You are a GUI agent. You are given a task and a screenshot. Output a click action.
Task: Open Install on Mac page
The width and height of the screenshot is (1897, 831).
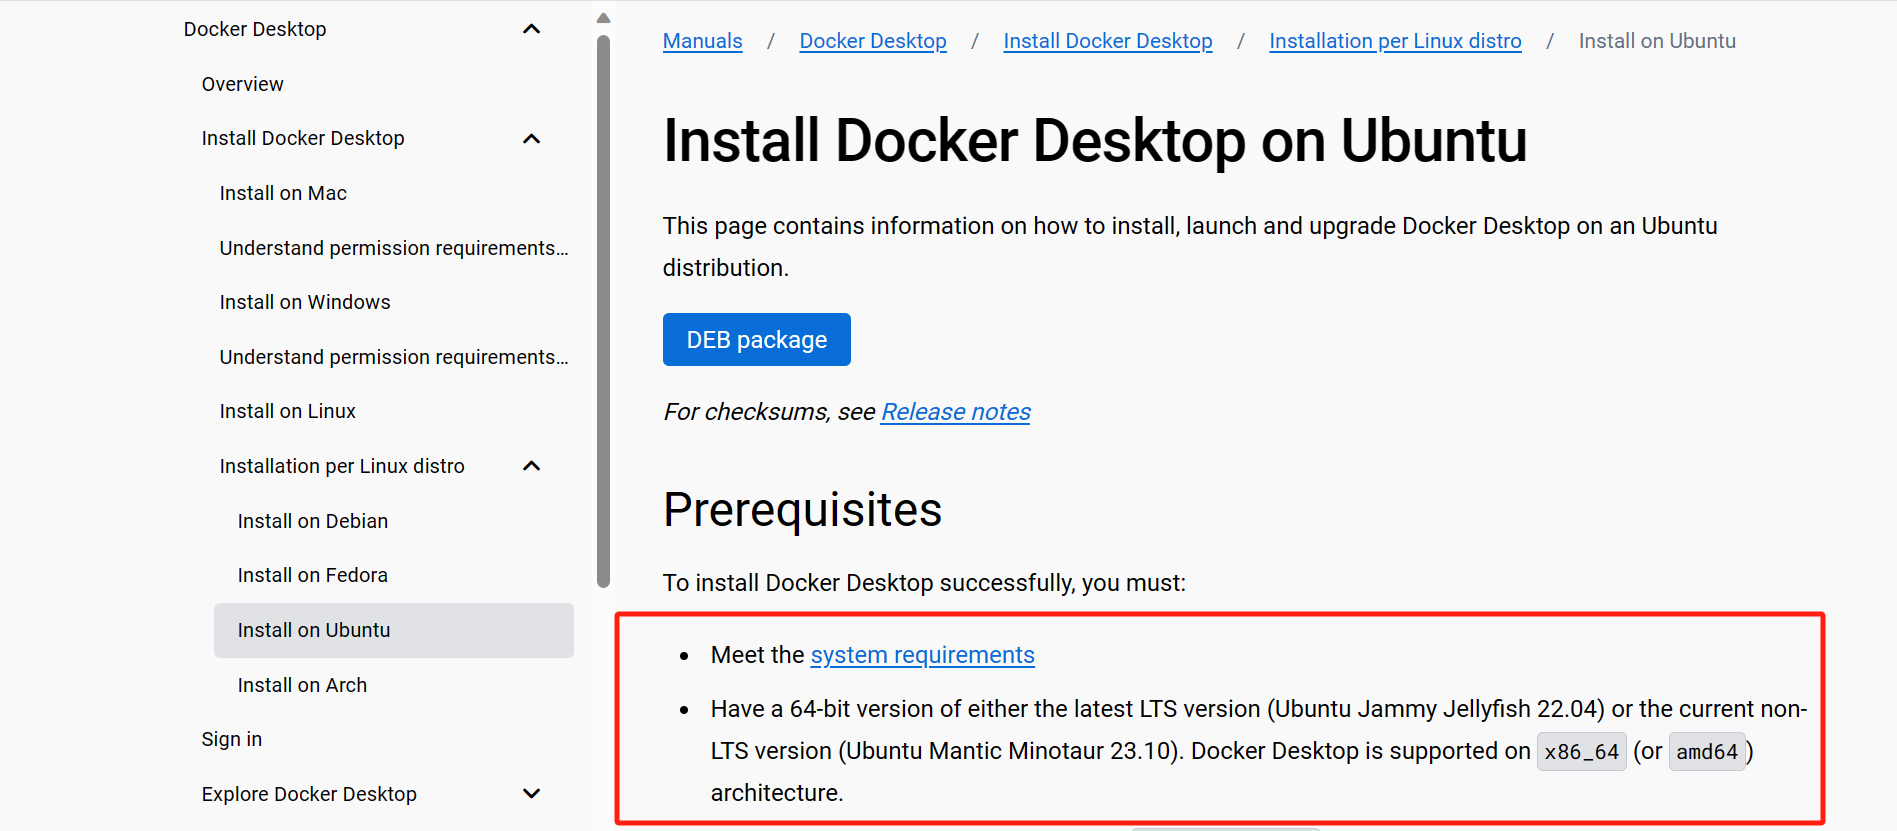pos(283,193)
